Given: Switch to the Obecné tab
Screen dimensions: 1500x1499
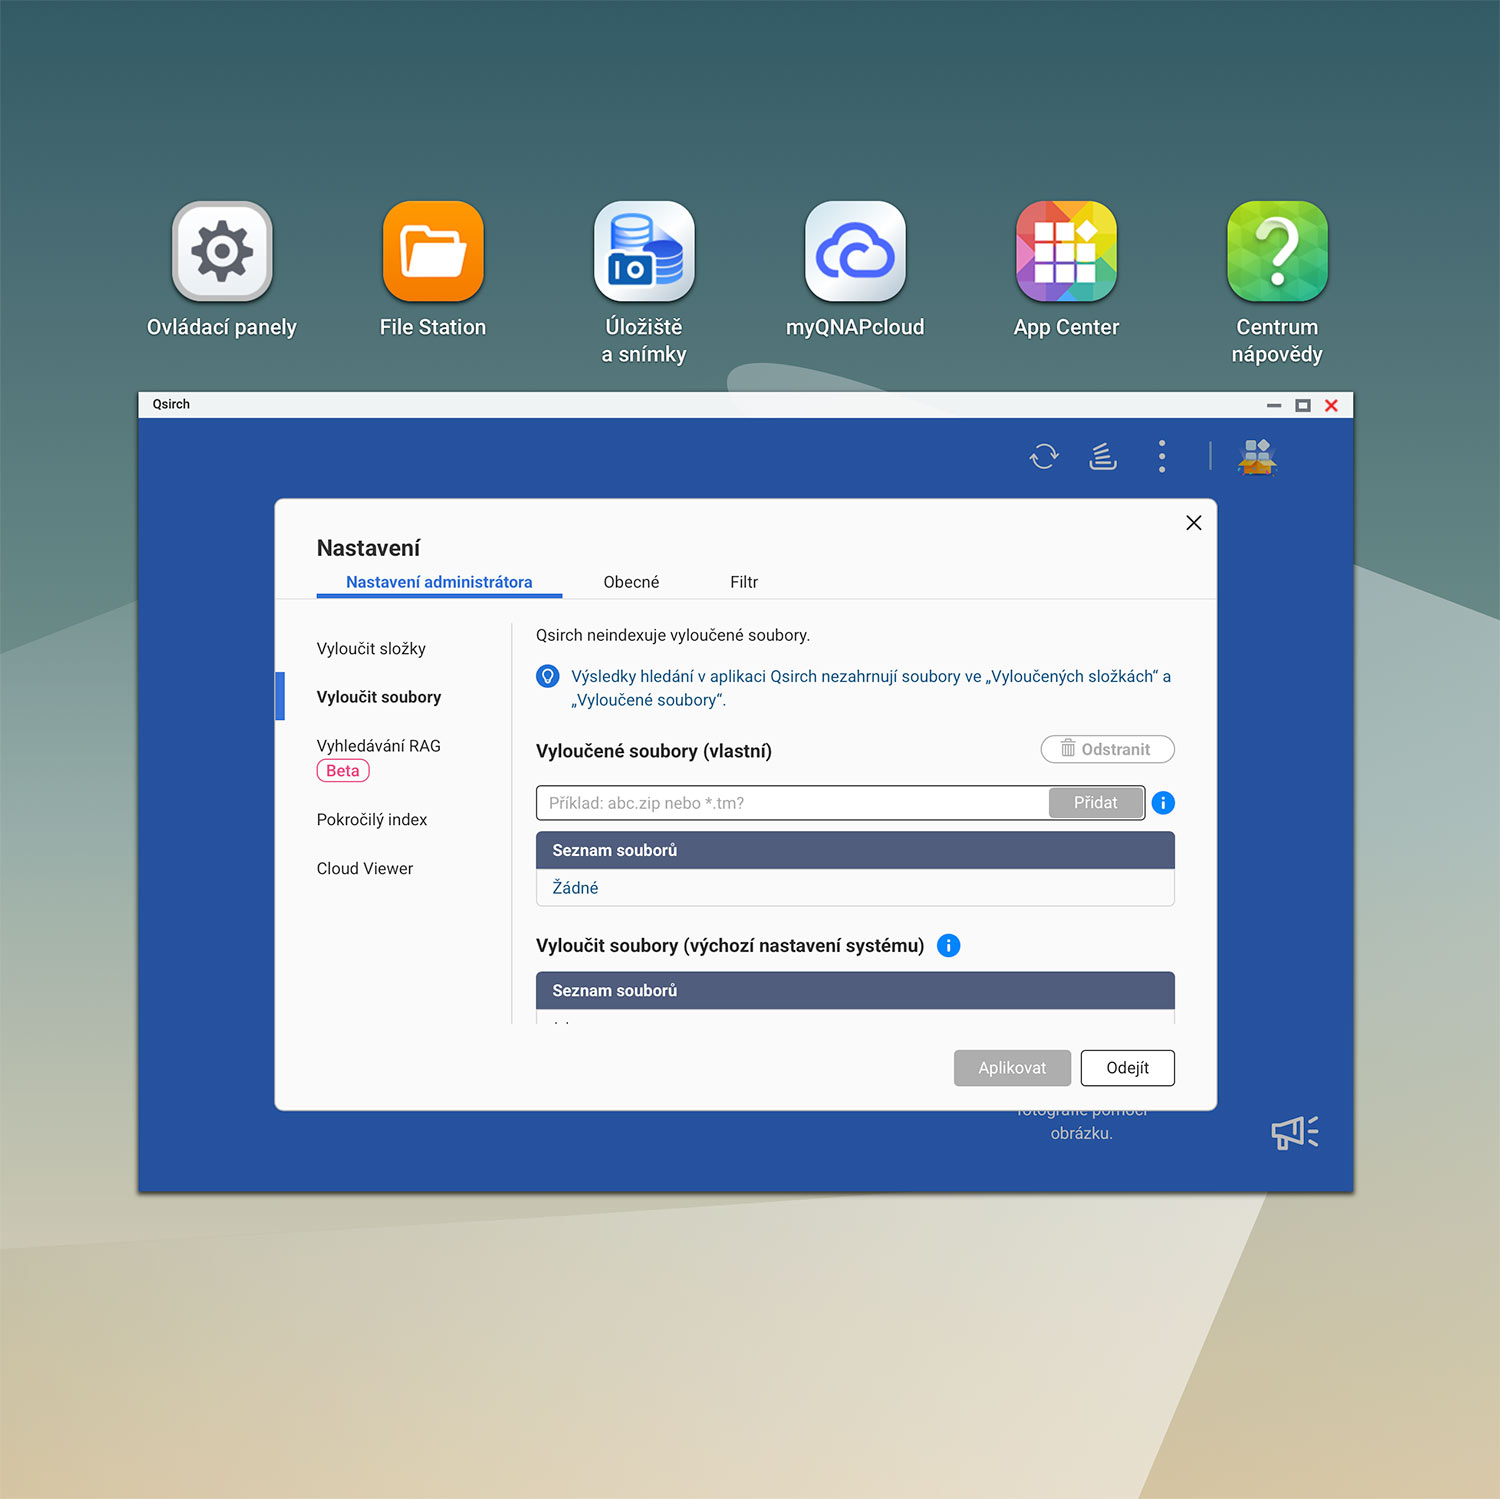Looking at the screenshot, I should [x=631, y=582].
